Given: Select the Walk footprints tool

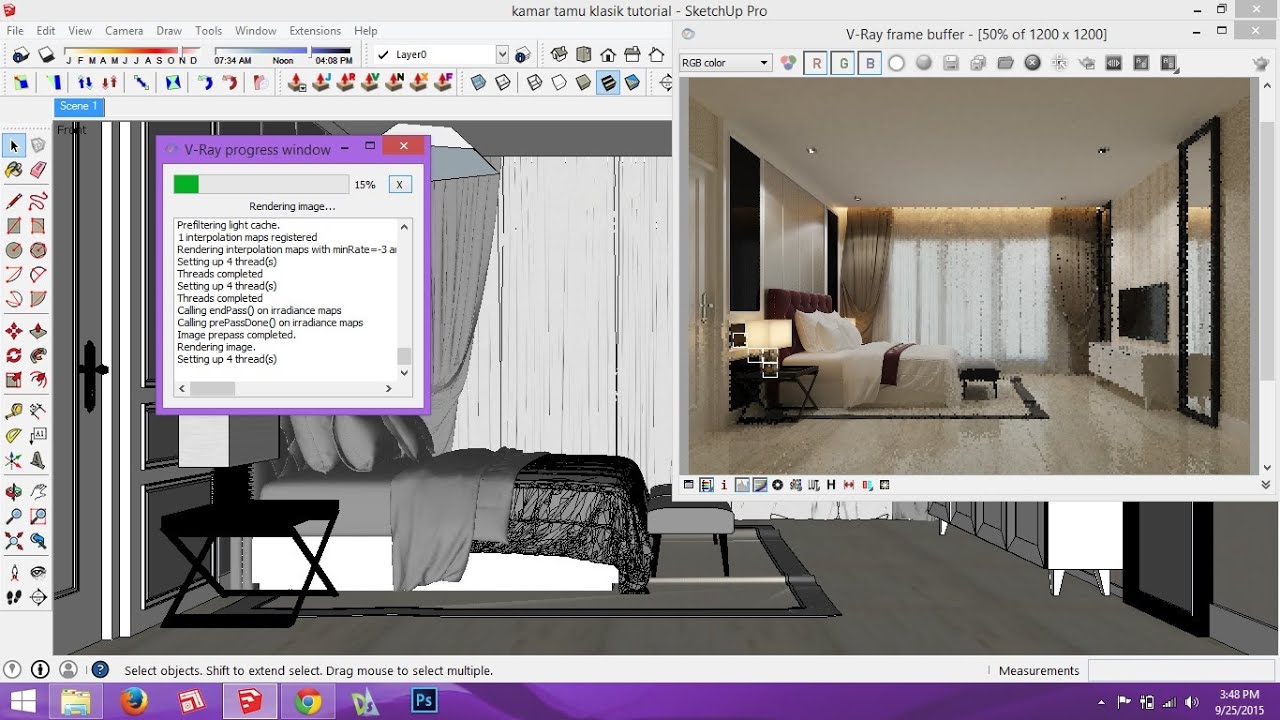Looking at the screenshot, I should coord(14,597).
